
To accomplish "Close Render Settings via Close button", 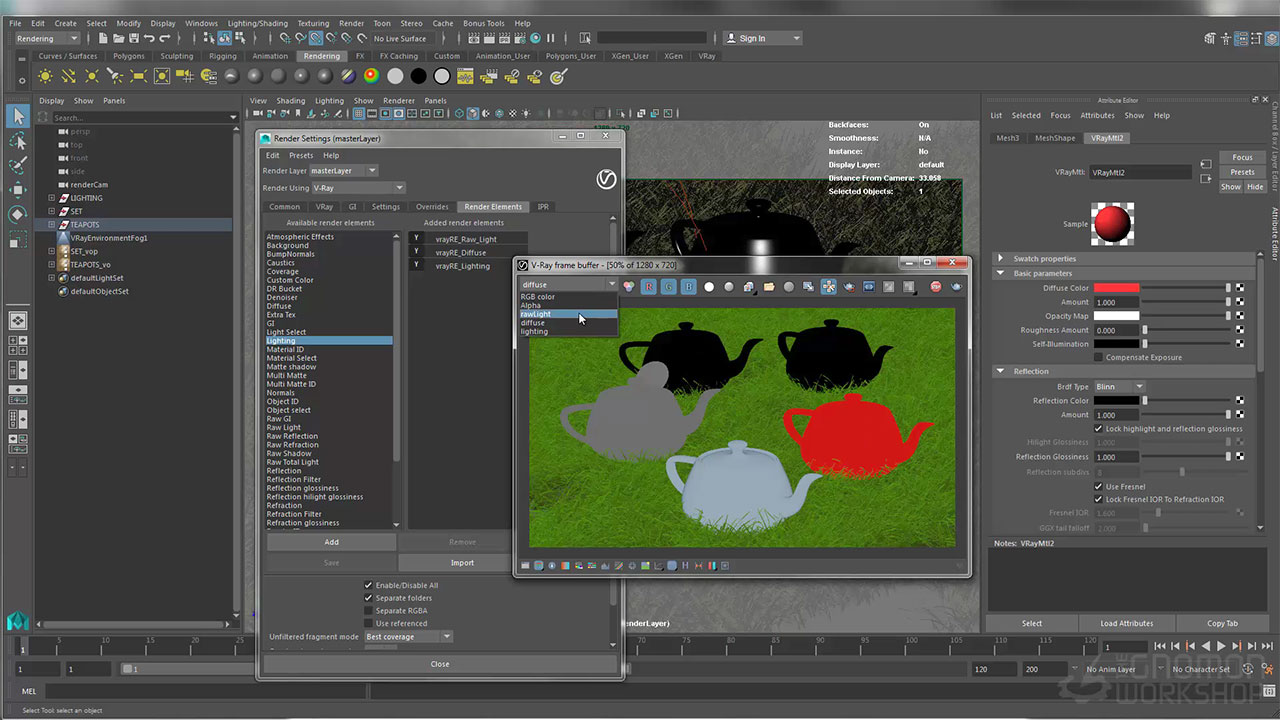I will (440, 664).
